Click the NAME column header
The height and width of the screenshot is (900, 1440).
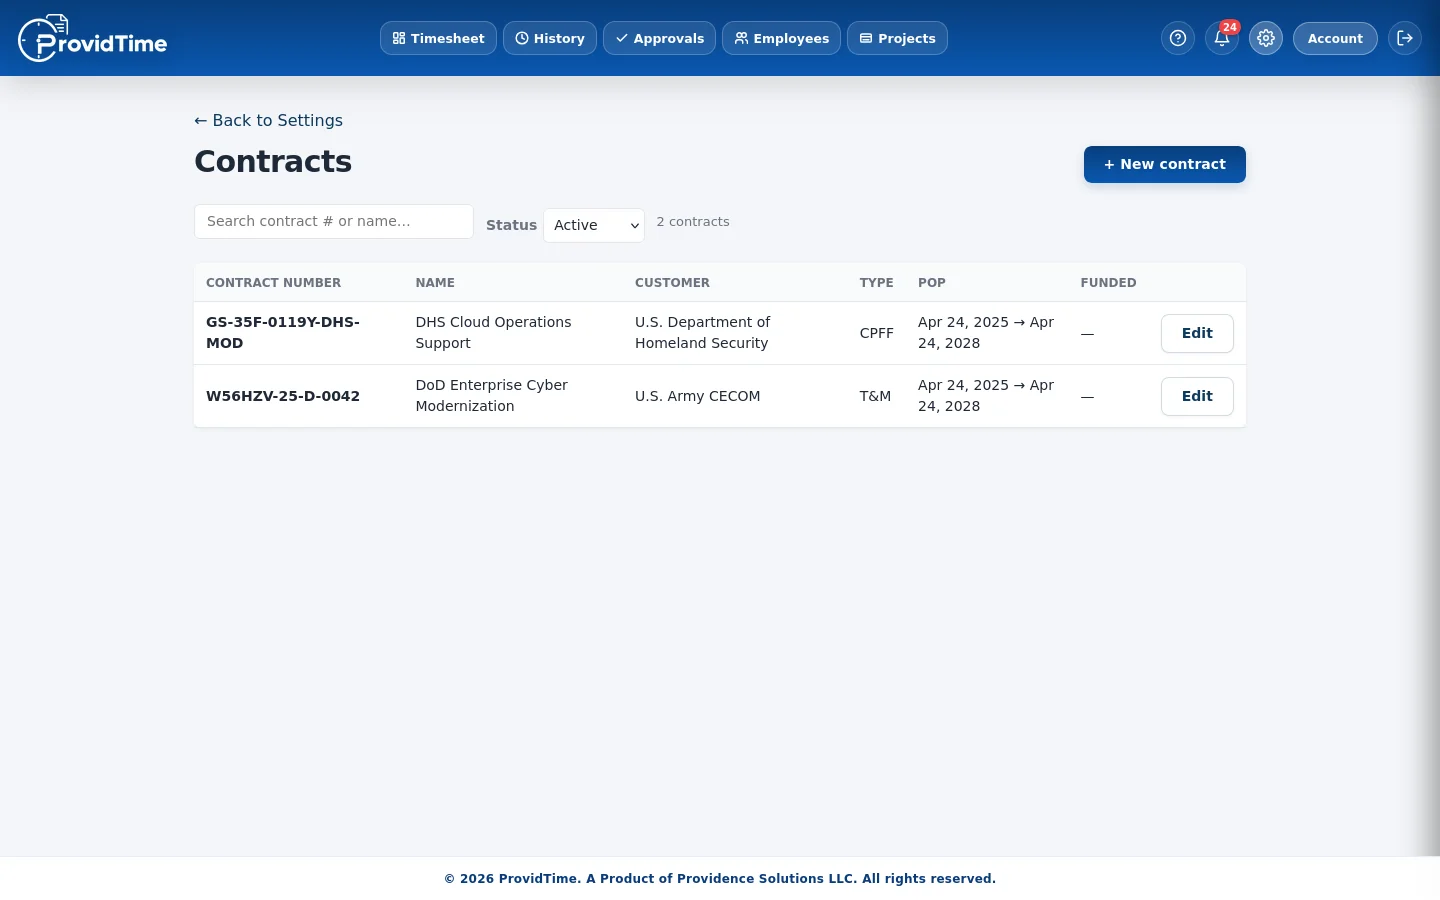435,283
